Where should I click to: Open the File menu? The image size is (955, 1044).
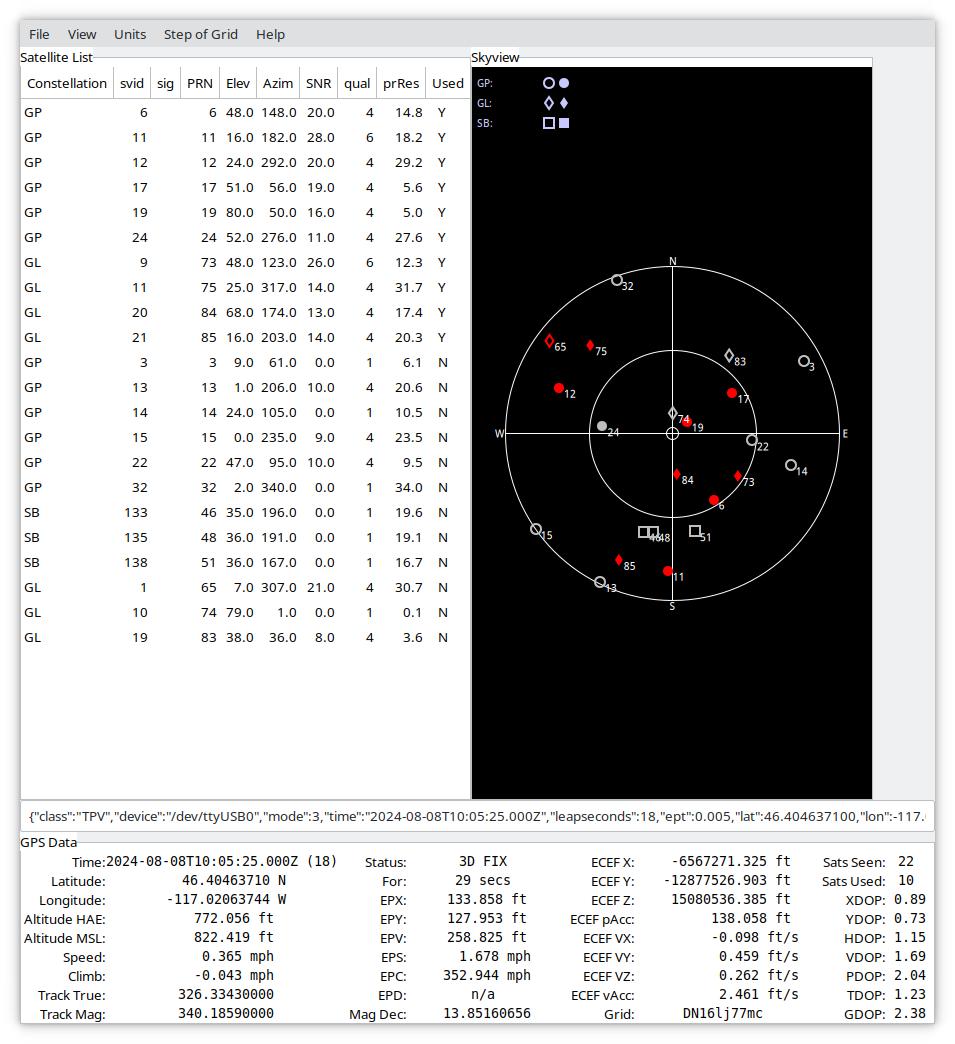39,34
